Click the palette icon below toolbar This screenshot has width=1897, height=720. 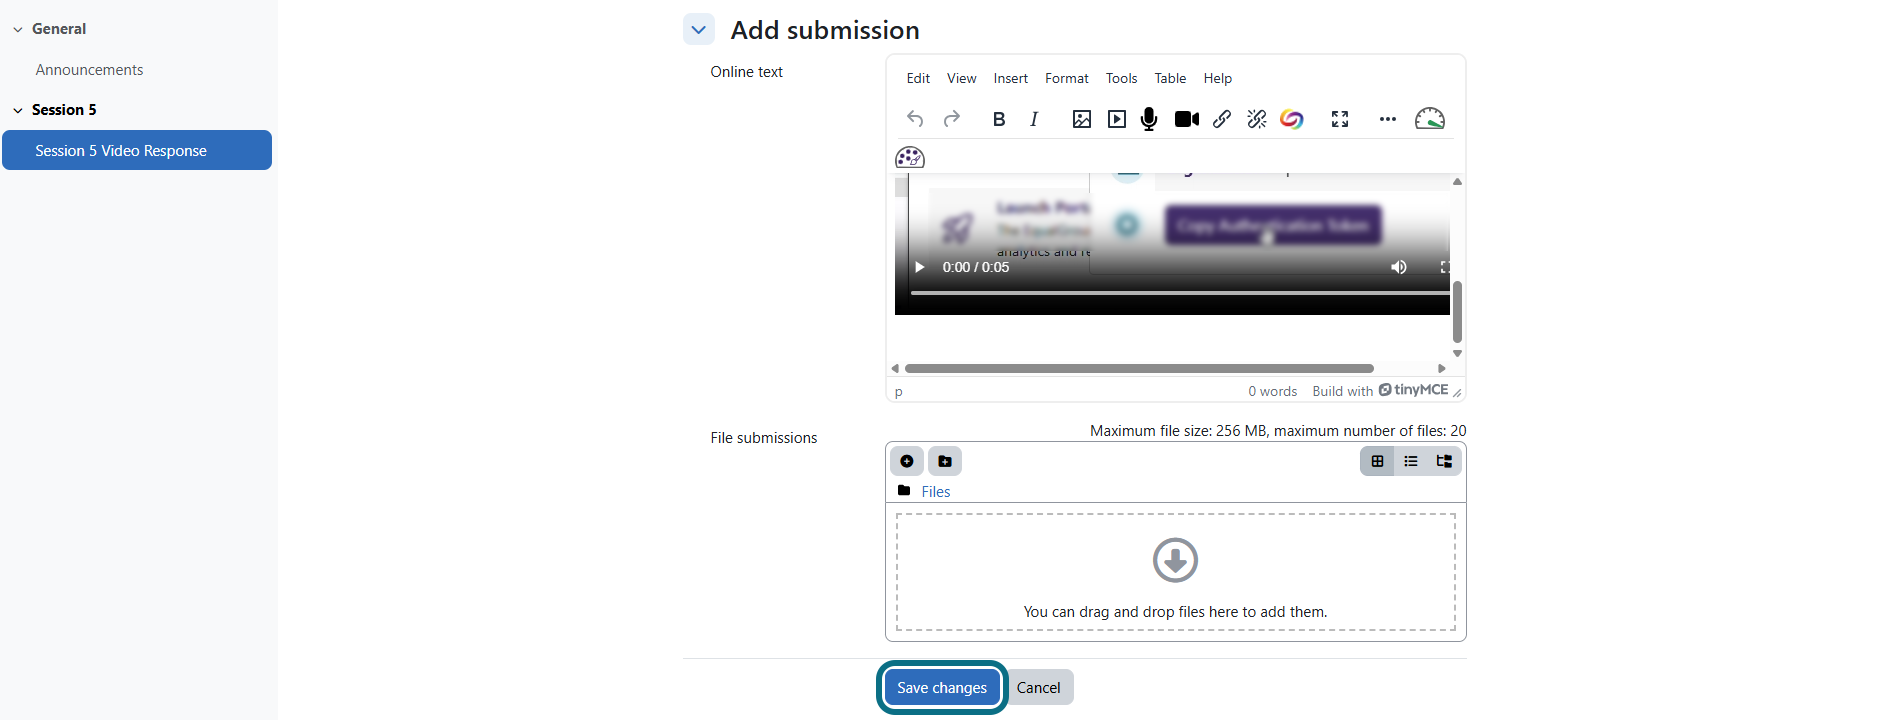(x=910, y=157)
